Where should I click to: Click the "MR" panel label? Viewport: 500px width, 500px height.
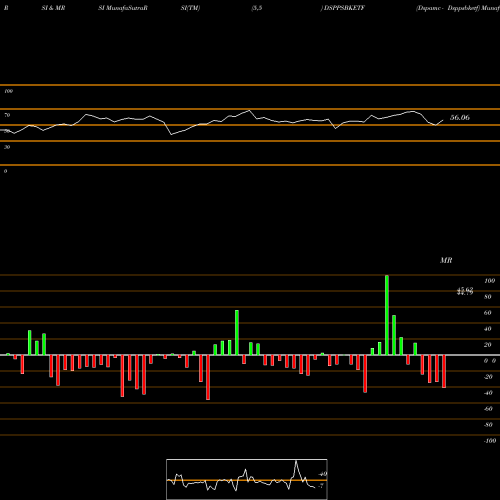[x=446, y=260]
